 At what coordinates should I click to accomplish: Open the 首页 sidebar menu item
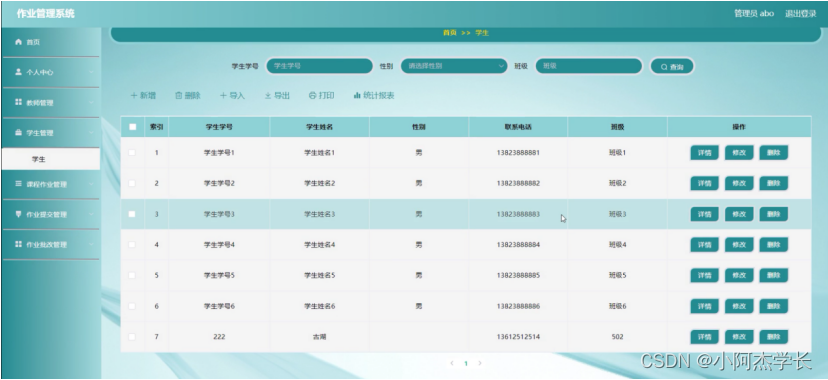50,42
